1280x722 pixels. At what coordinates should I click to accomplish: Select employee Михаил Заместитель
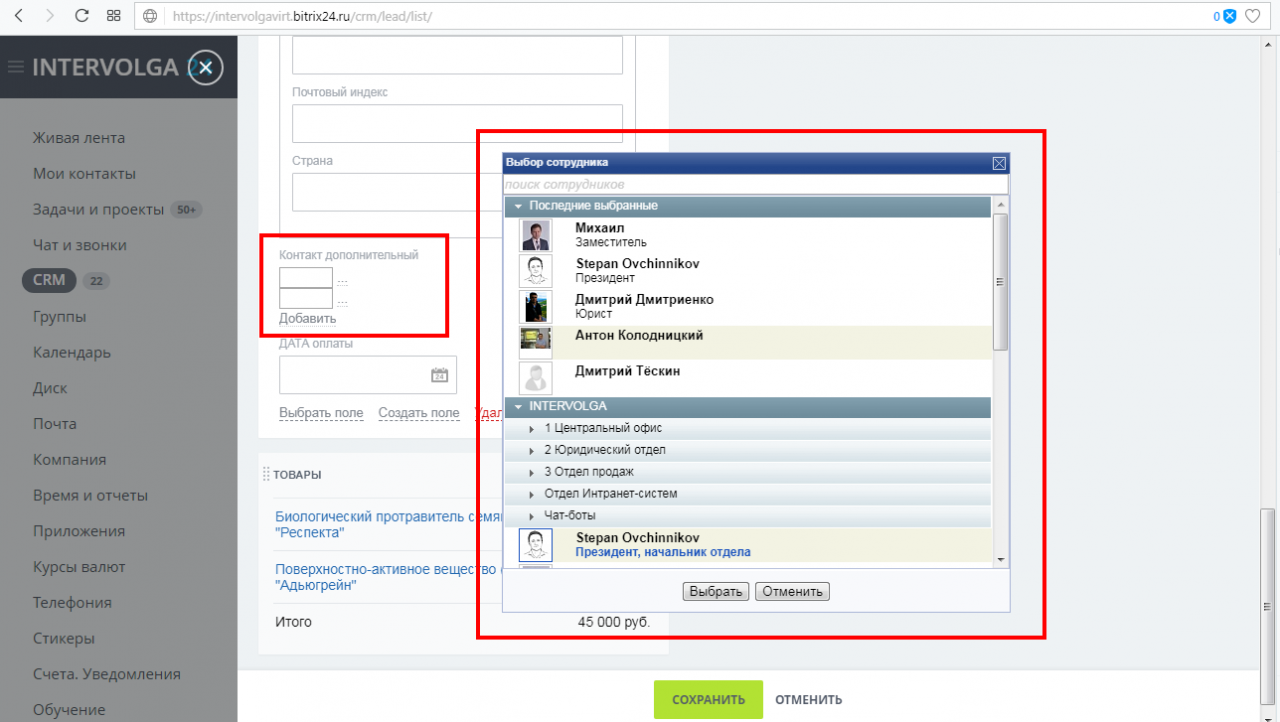[747, 235]
